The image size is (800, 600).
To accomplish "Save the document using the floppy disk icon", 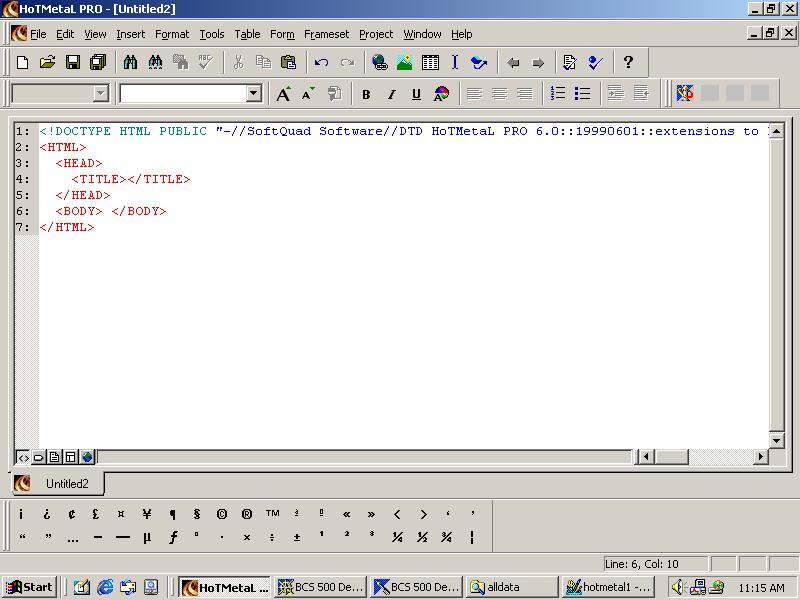I will 73,63.
